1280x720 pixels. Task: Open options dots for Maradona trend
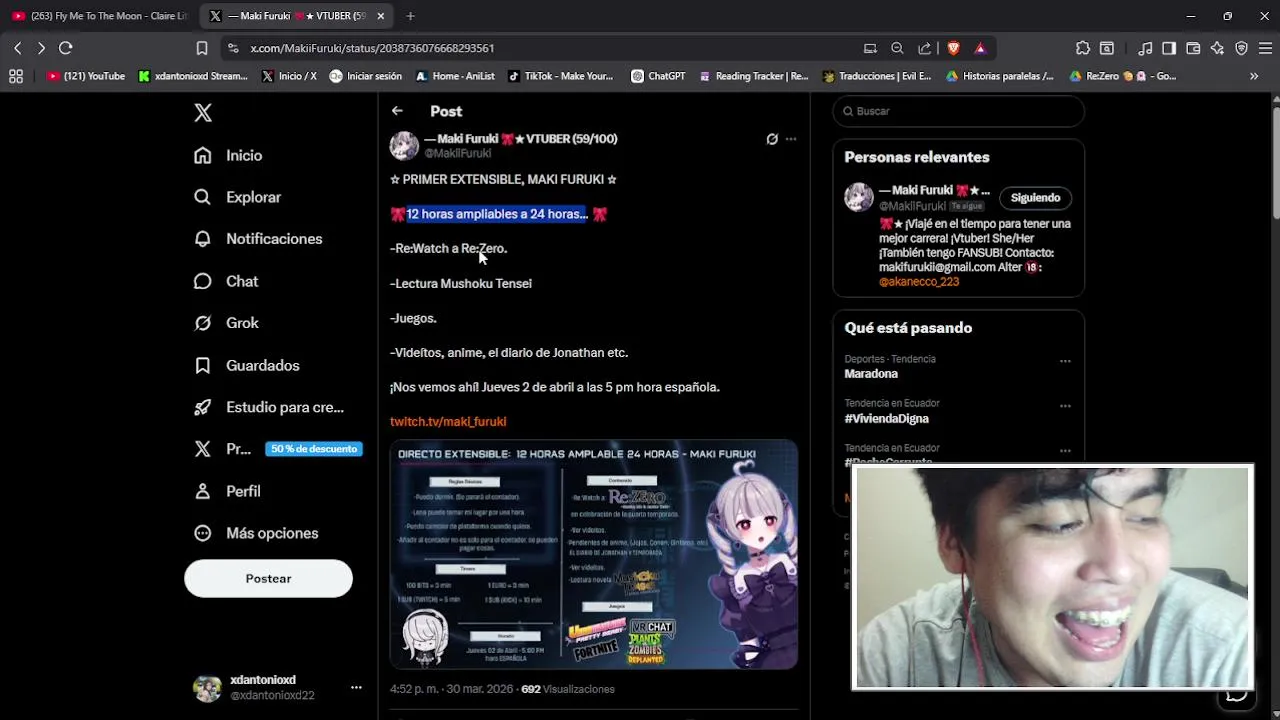coord(1065,361)
